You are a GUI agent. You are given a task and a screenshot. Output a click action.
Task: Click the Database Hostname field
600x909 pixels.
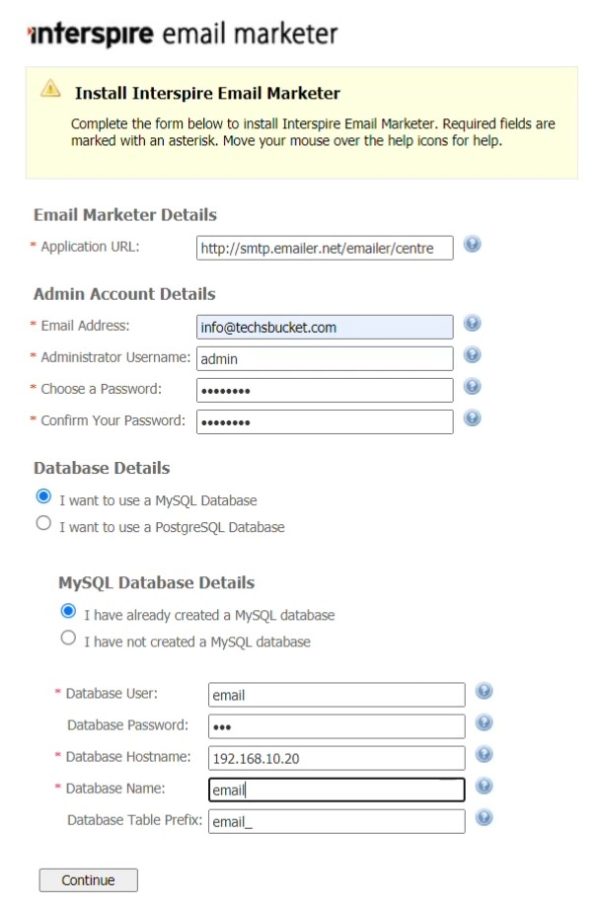point(337,758)
